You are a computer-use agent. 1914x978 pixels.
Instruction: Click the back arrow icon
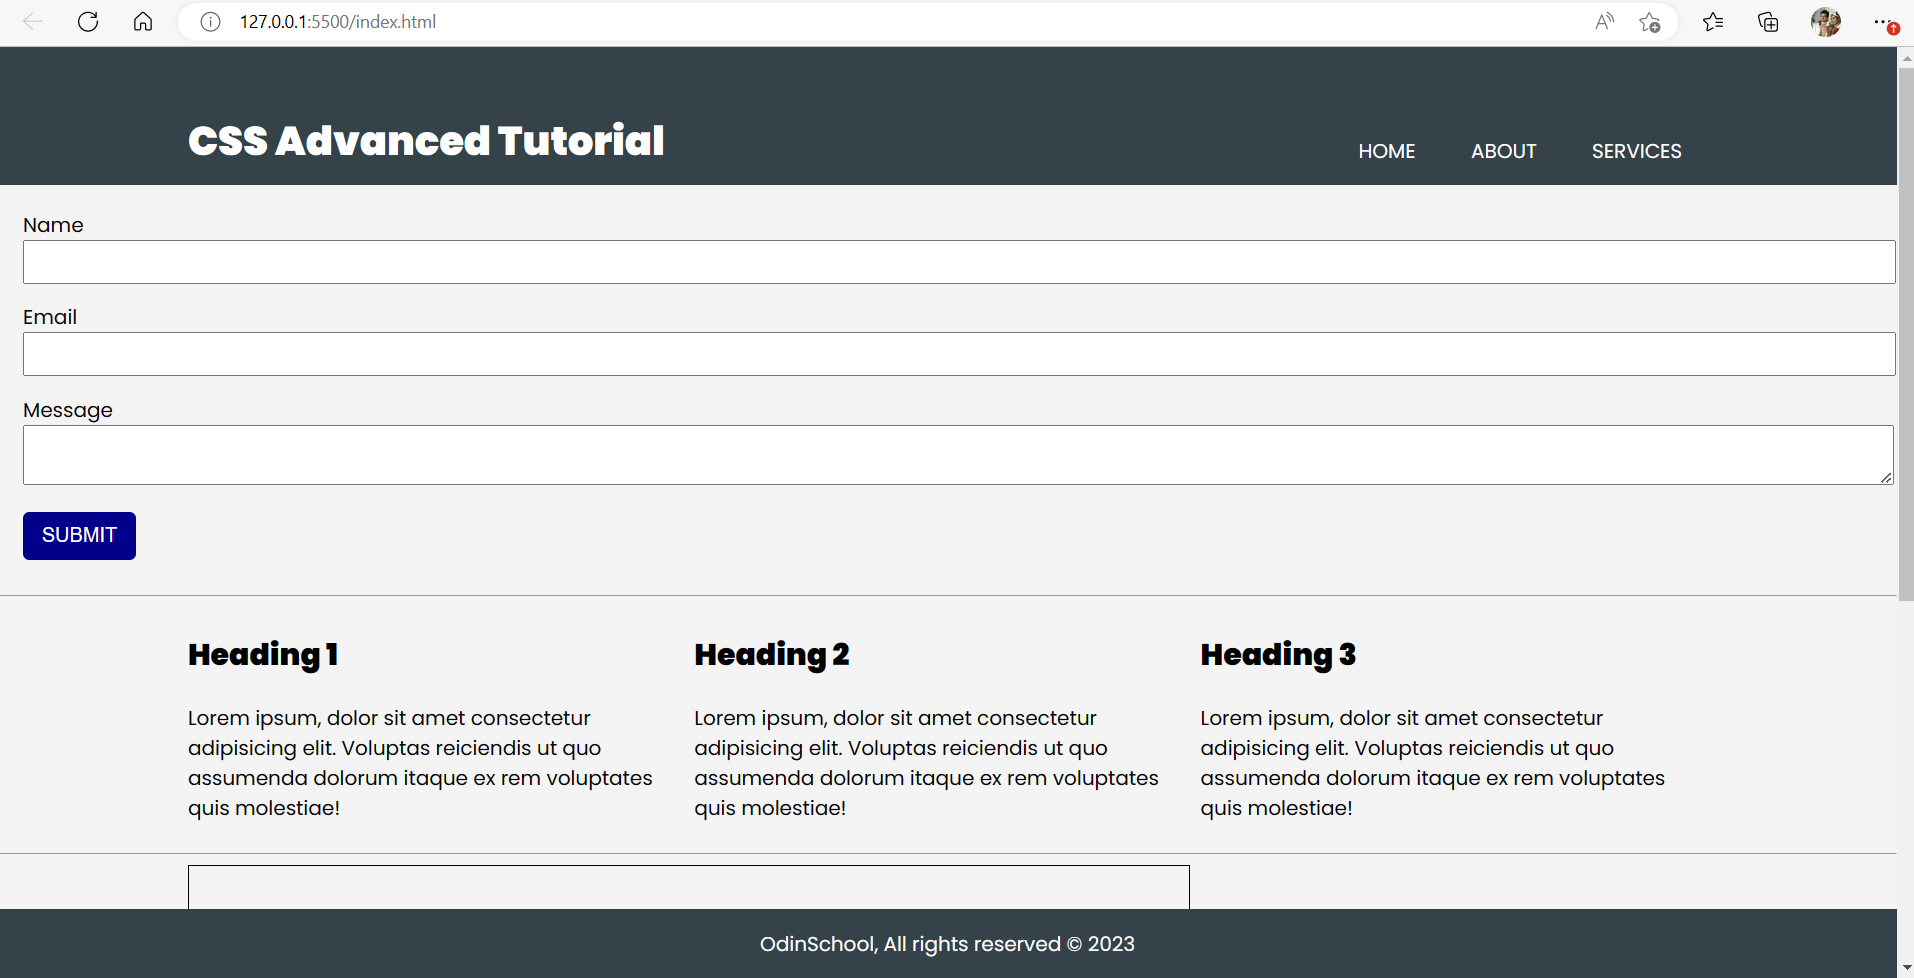tap(33, 22)
